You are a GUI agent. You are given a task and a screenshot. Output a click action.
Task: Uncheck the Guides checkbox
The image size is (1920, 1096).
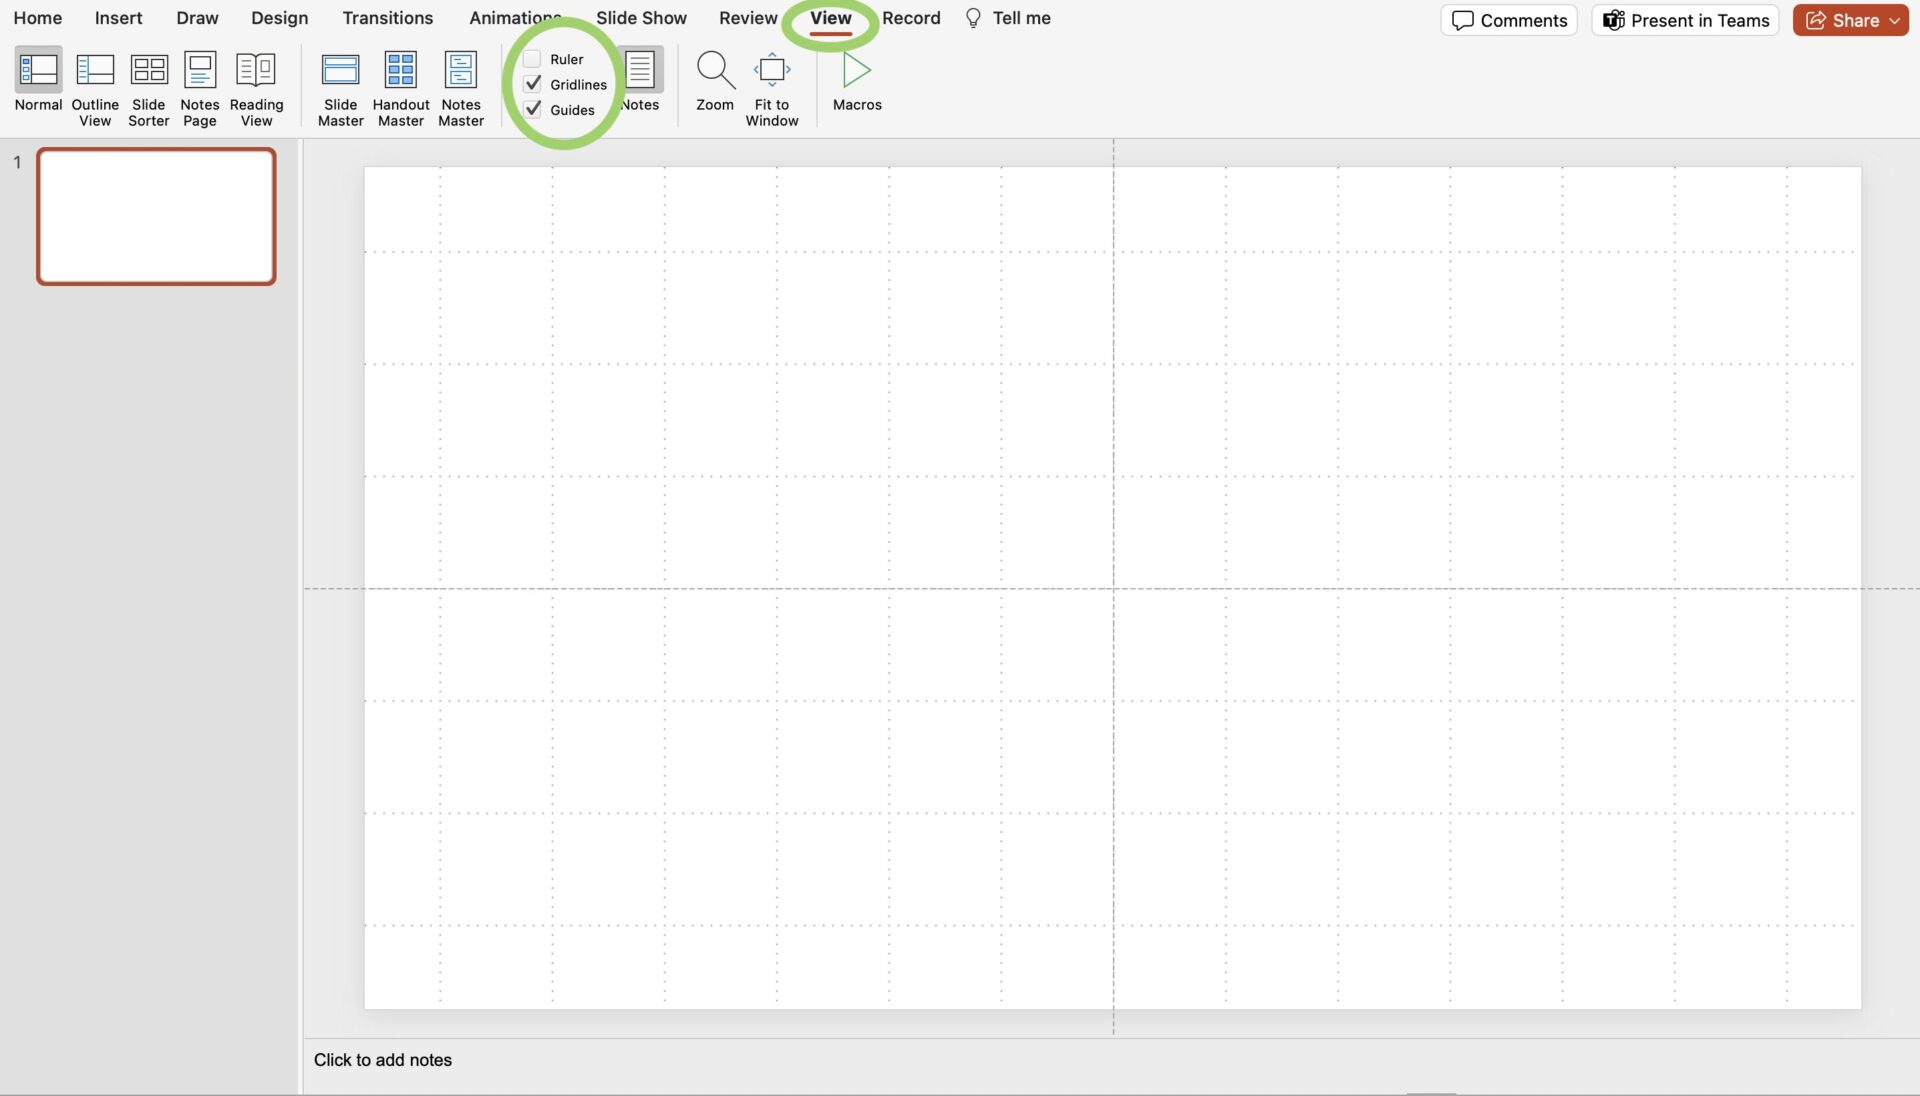tap(533, 109)
